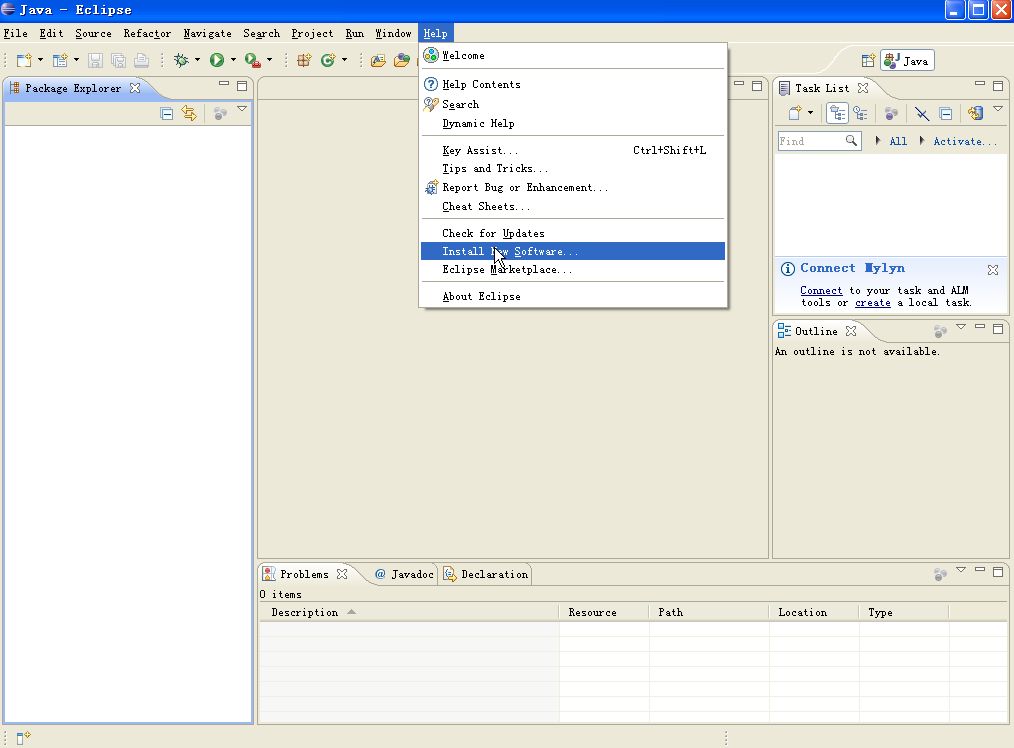Click the Open Task folder icon
Screen dimensions: 1014x748
point(402,60)
